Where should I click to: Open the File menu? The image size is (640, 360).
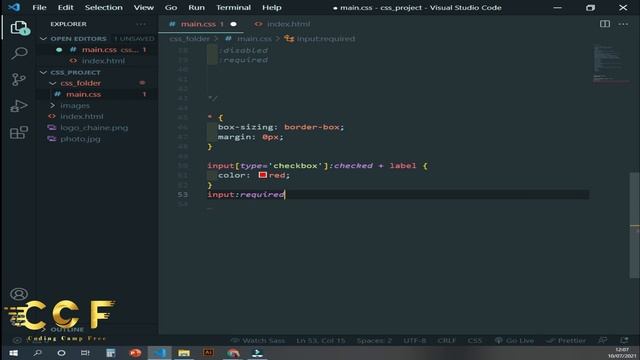tap(39, 8)
